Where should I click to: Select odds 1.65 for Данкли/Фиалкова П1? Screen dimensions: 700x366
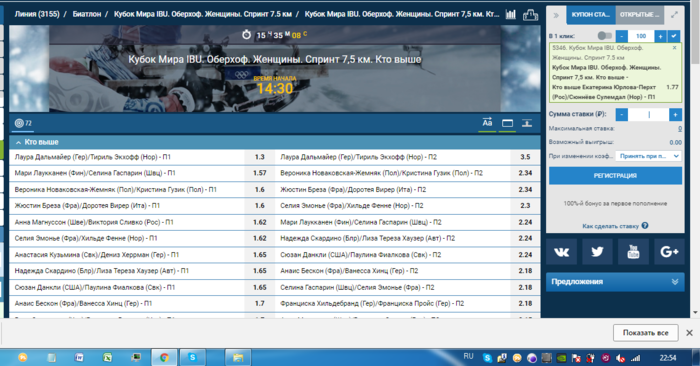click(259, 287)
